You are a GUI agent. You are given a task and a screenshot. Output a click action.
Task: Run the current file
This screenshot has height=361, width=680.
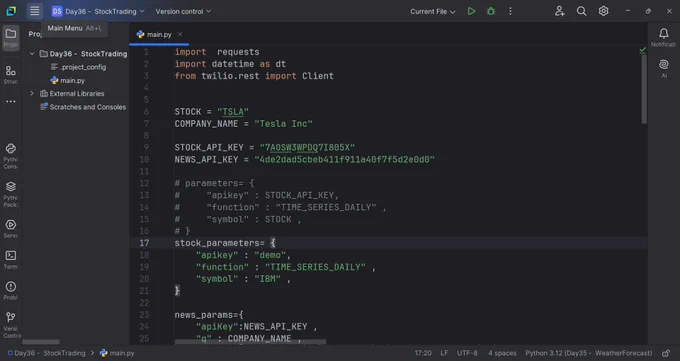(x=471, y=11)
